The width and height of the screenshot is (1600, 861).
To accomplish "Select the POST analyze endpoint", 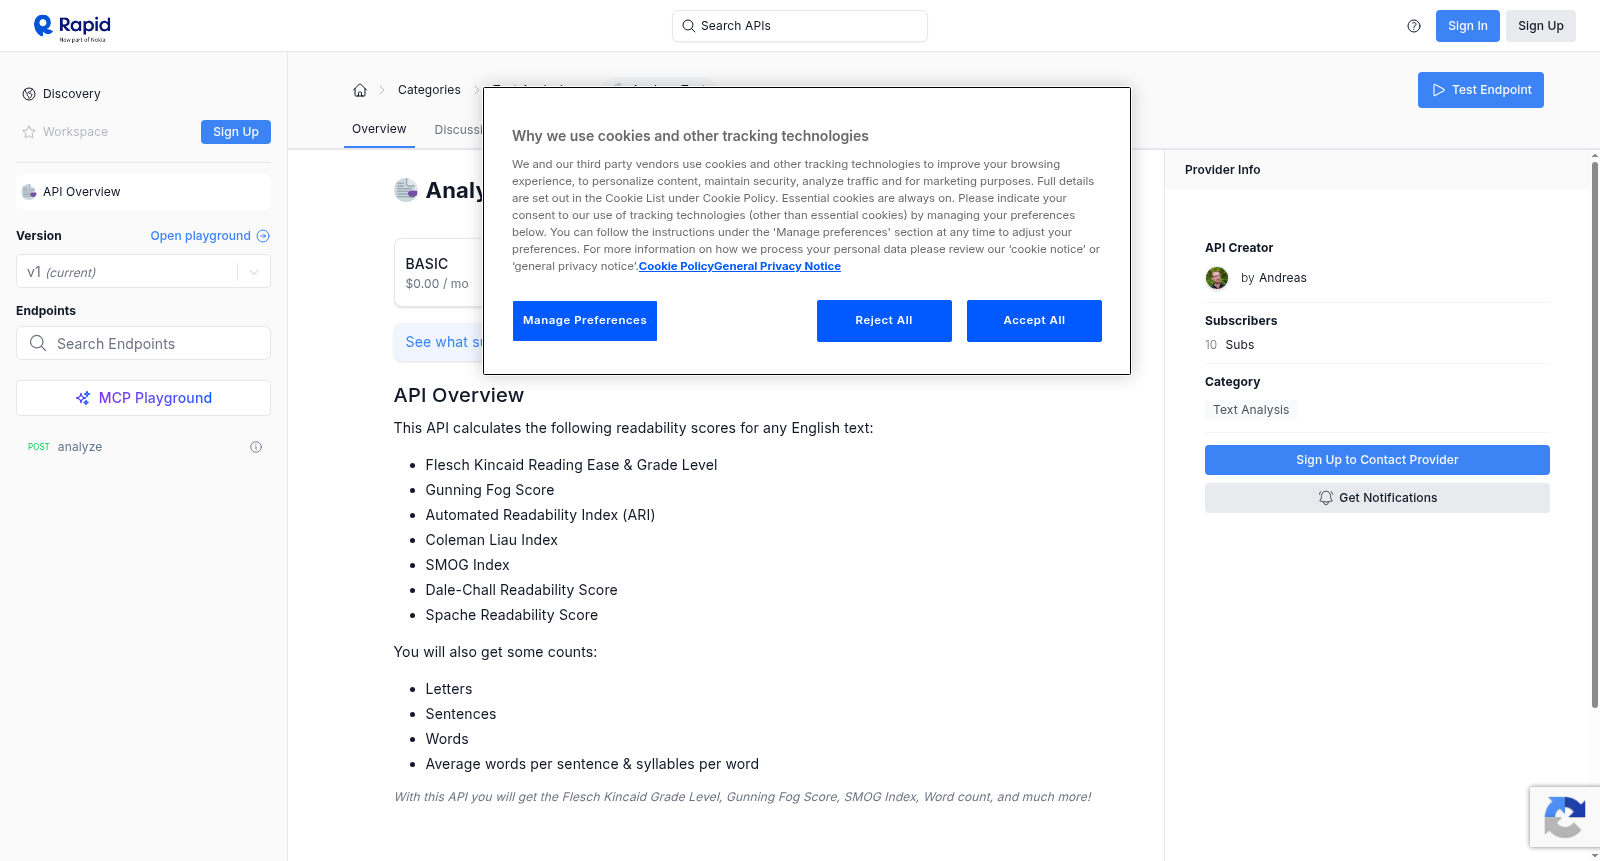I will click(143, 447).
